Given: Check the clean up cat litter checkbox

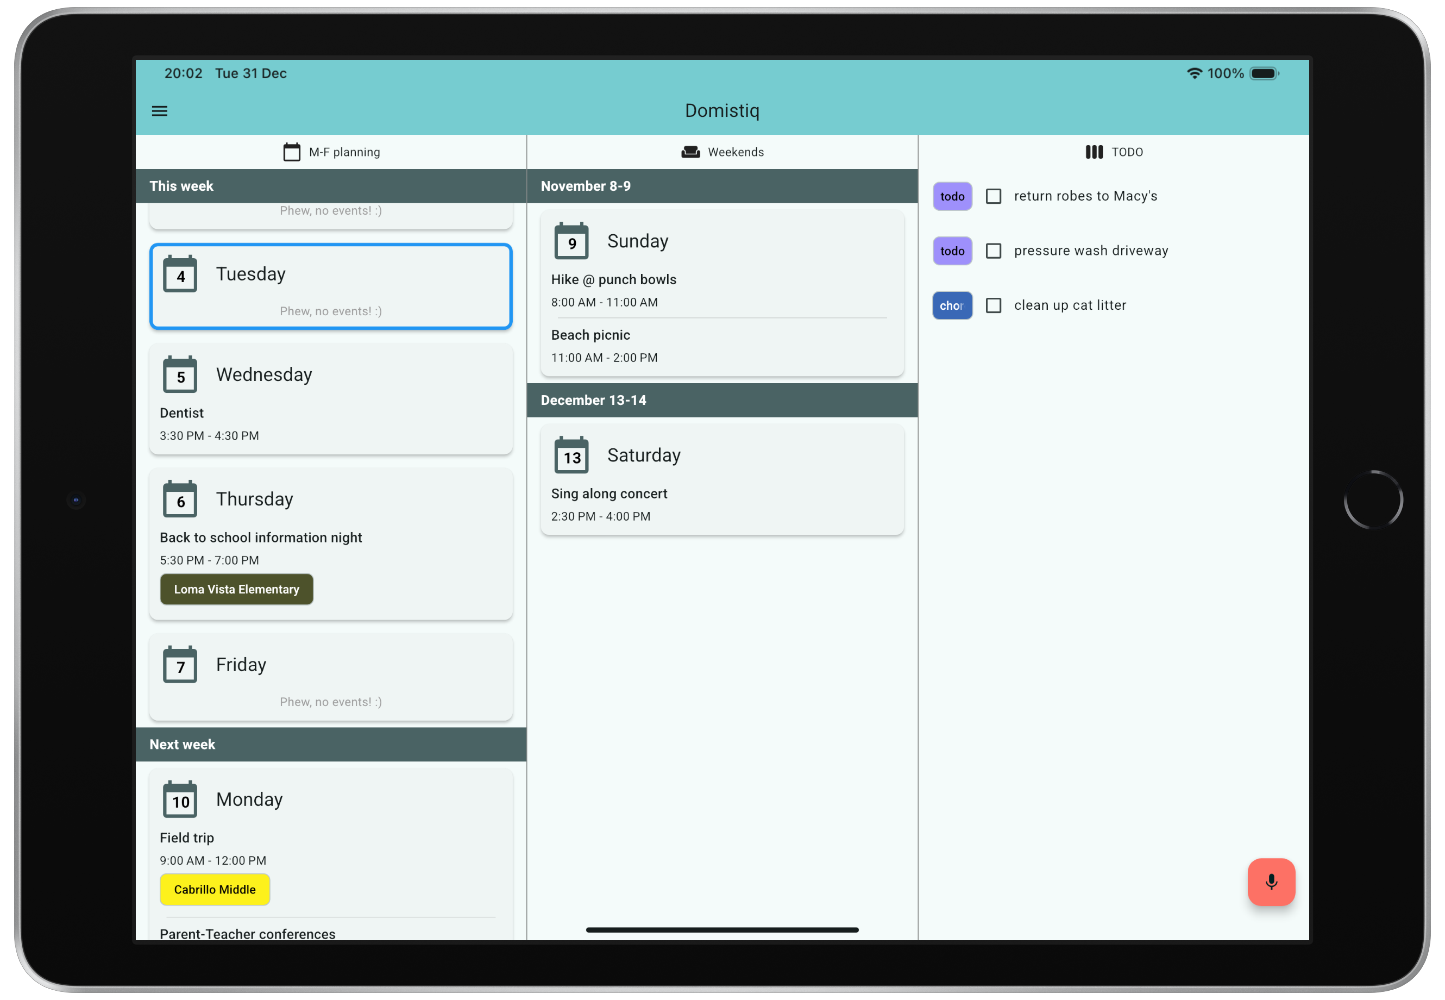Looking at the screenshot, I should pos(993,305).
